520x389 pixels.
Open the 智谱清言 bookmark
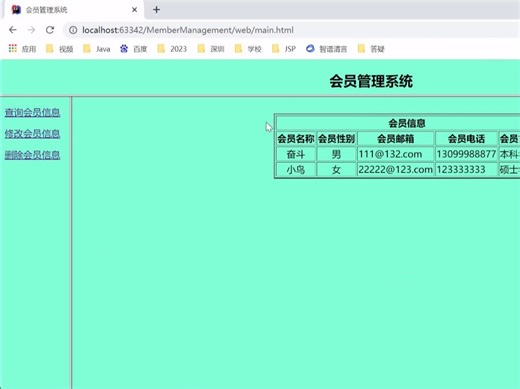[327, 49]
